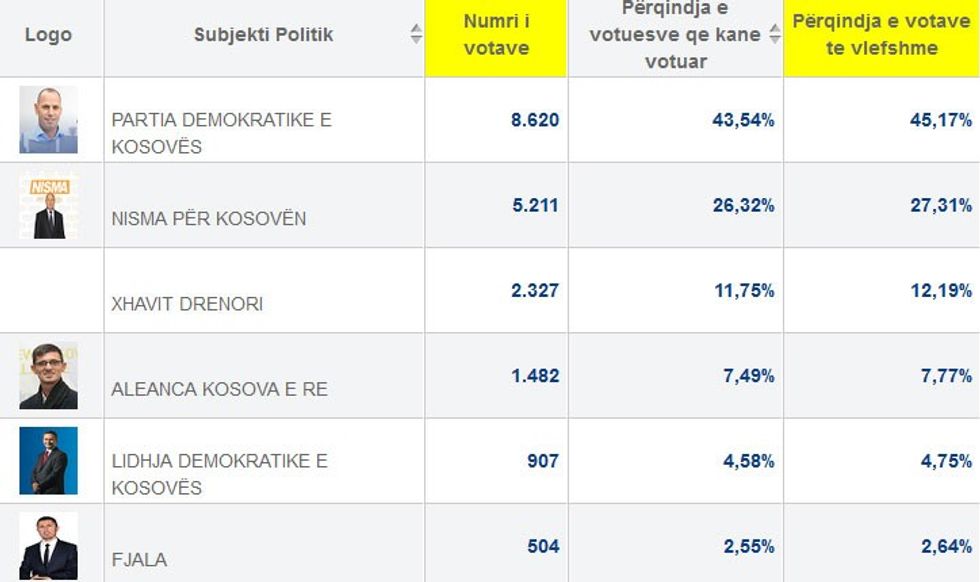Click the Logo column header
This screenshot has width=980, height=582.
pos(48,35)
